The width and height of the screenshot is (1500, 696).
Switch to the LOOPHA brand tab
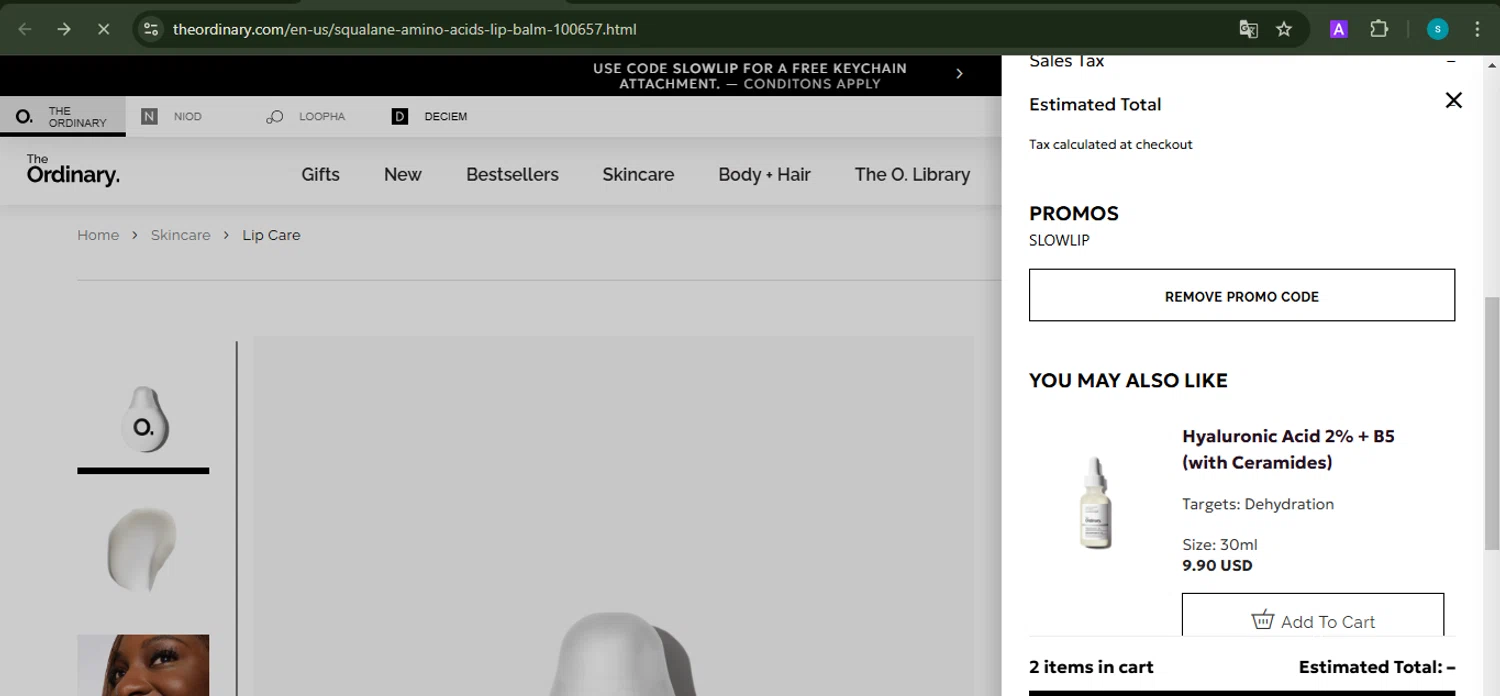pos(306,117)
